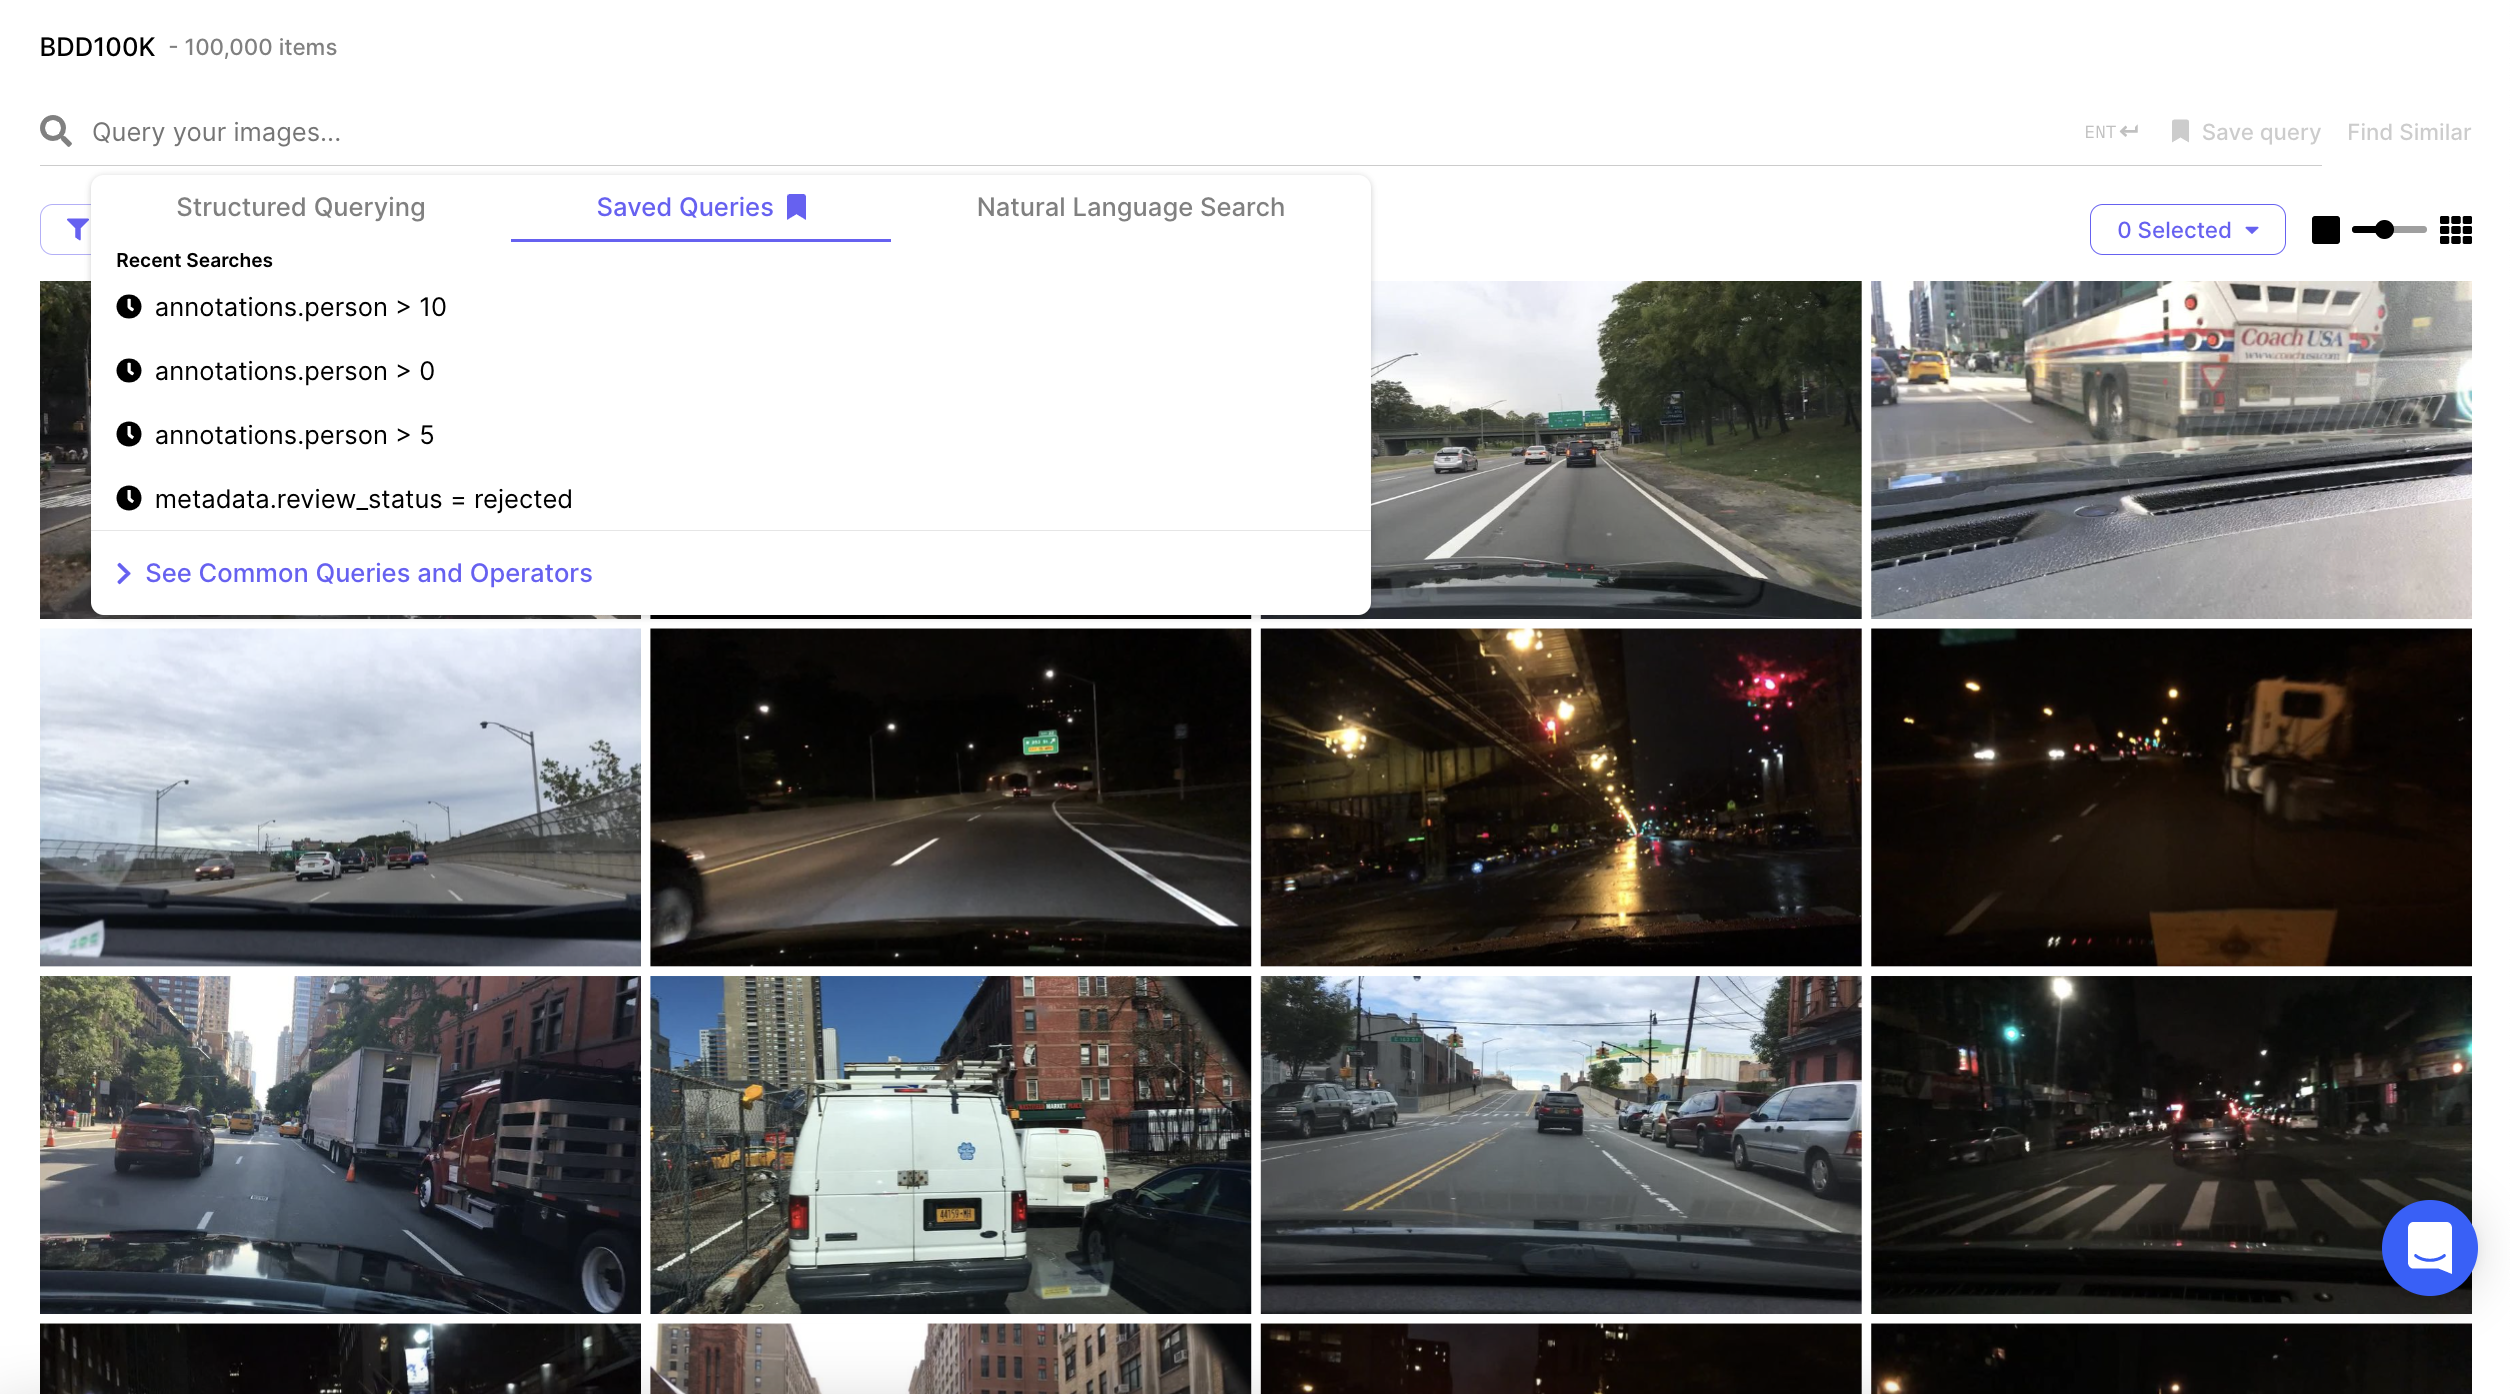
Task: Switch to single large image view icon
Action: coord(2325,230)
